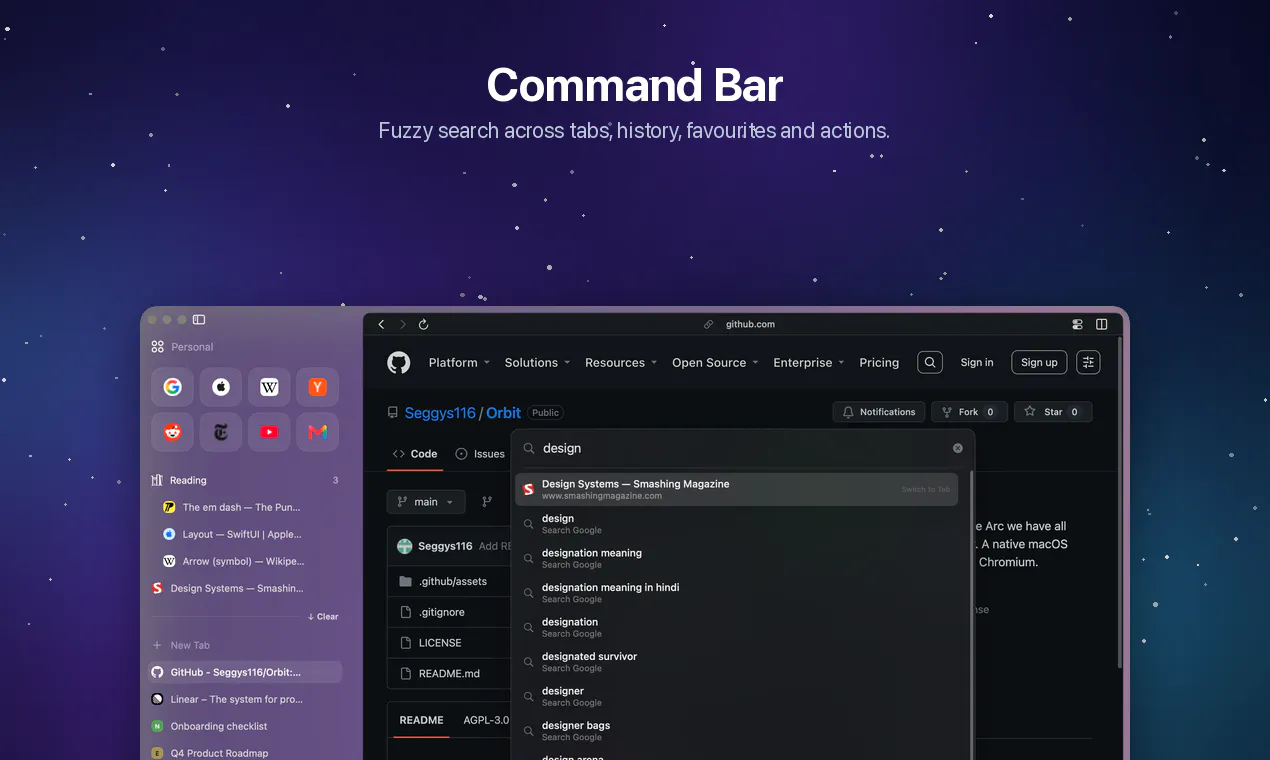Open the Solutions dropdown menu
Viewport: 1270px width, 760px height.
[537, 362]
